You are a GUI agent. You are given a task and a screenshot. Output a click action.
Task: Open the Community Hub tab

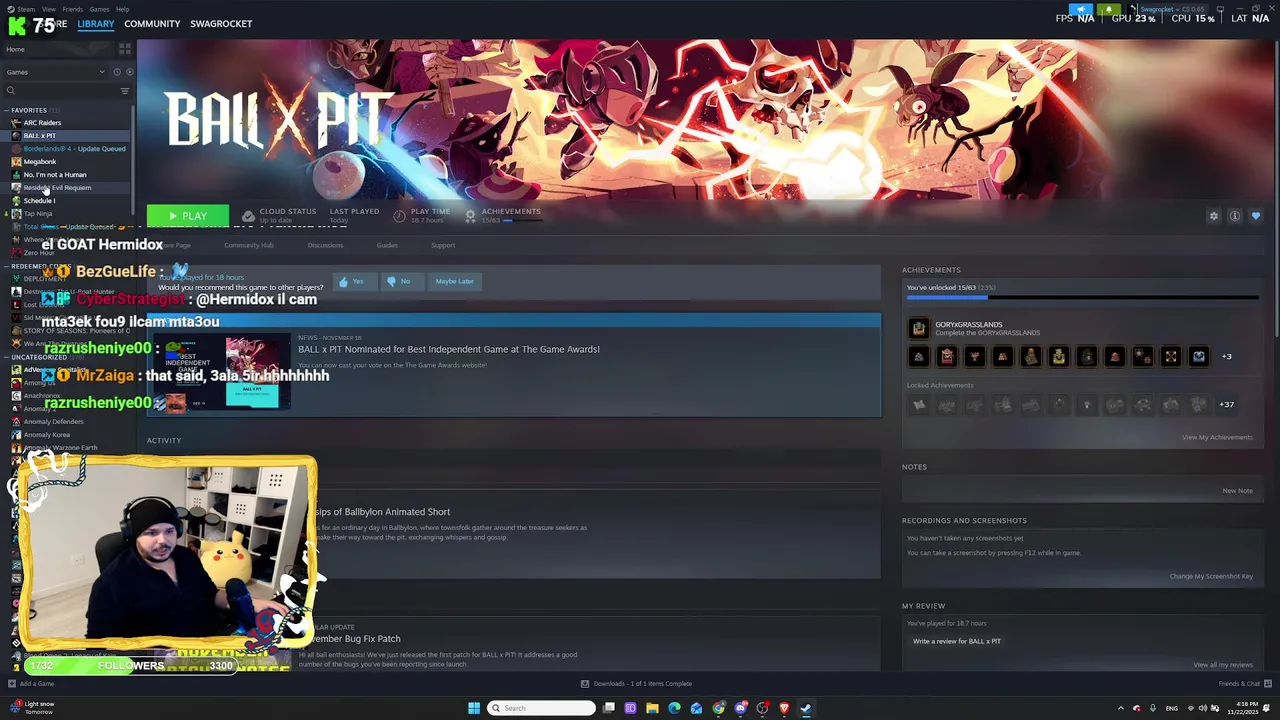tap(249, 245)
